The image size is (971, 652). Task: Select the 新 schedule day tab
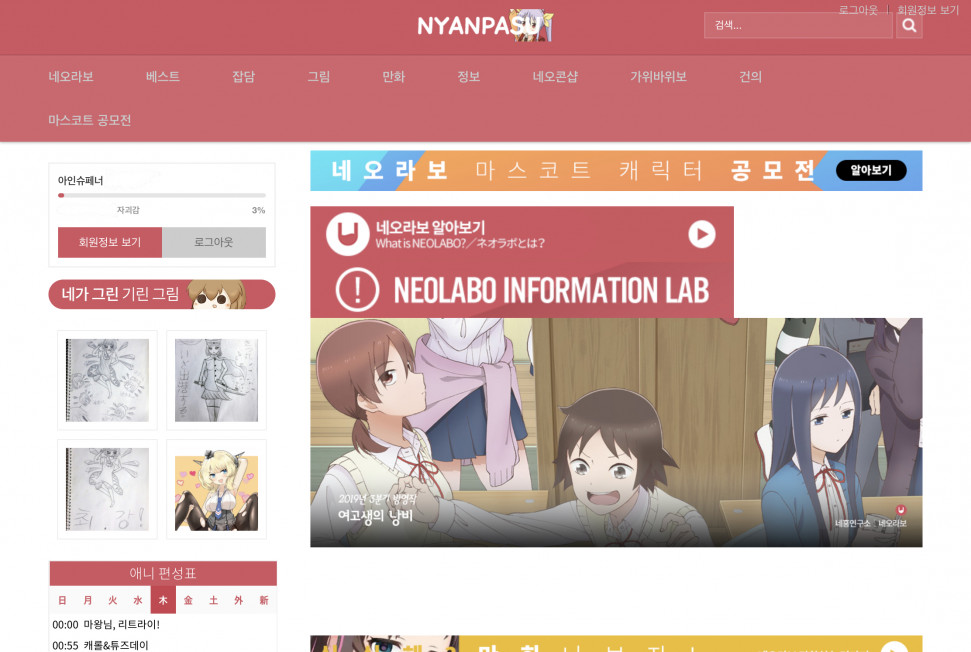(x=264, y=600)
